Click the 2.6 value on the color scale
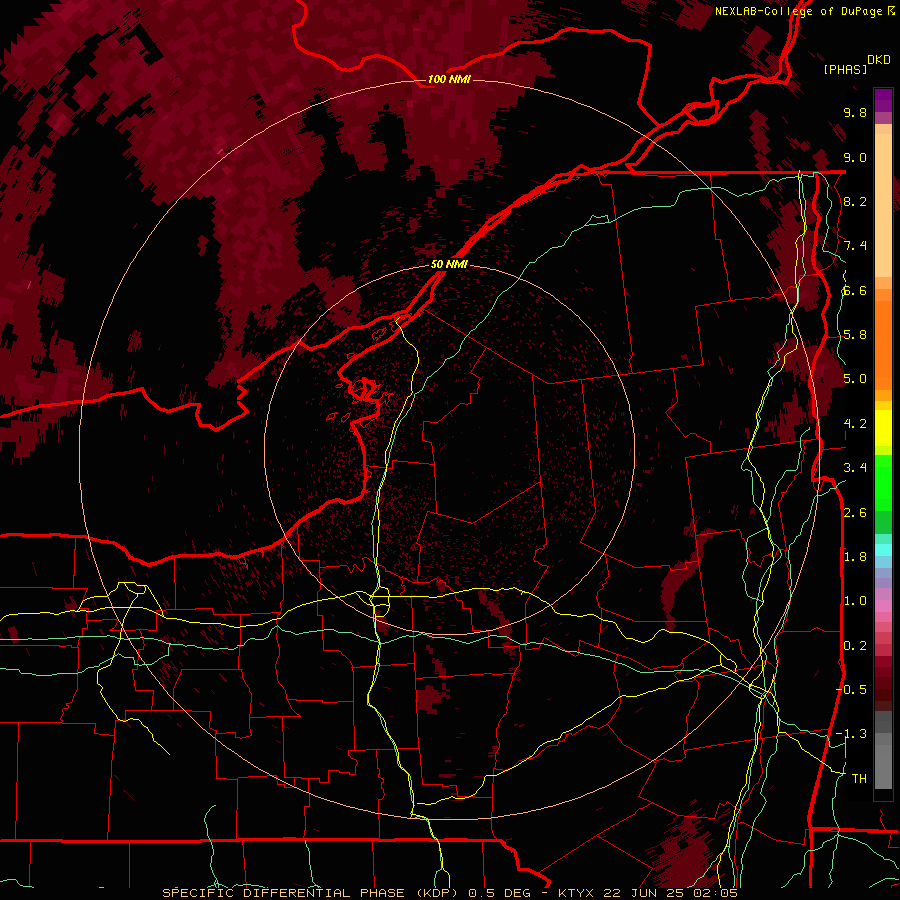The height and width of the screenshot is (900, 900). (x=855, y=513)
